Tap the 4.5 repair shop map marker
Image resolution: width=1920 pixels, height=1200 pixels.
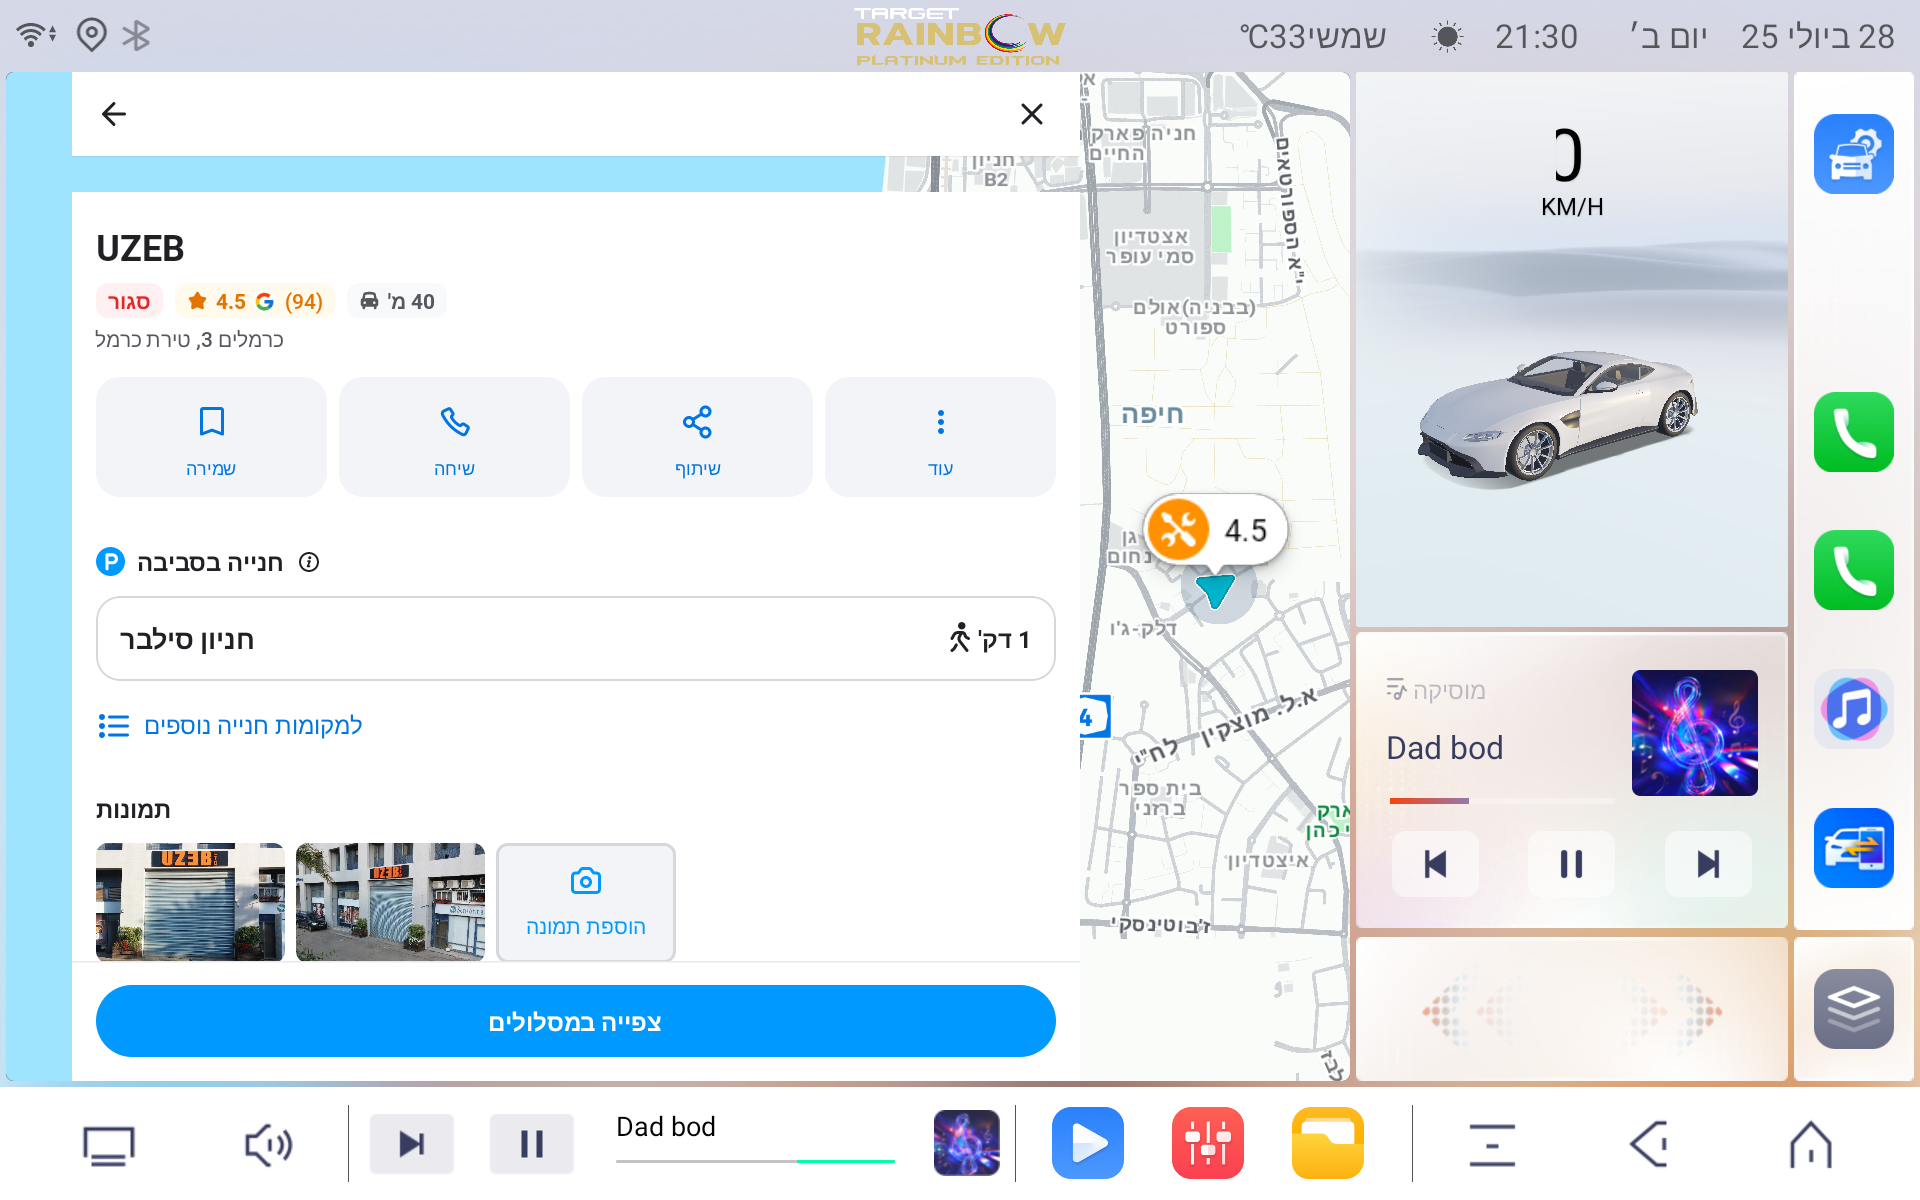(x=1215, y=530)
